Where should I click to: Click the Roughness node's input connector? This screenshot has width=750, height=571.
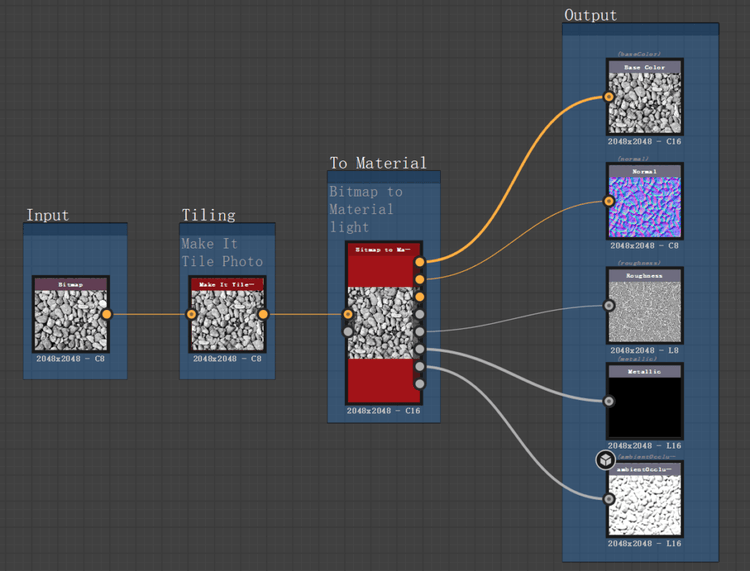[x=609, y=305]
